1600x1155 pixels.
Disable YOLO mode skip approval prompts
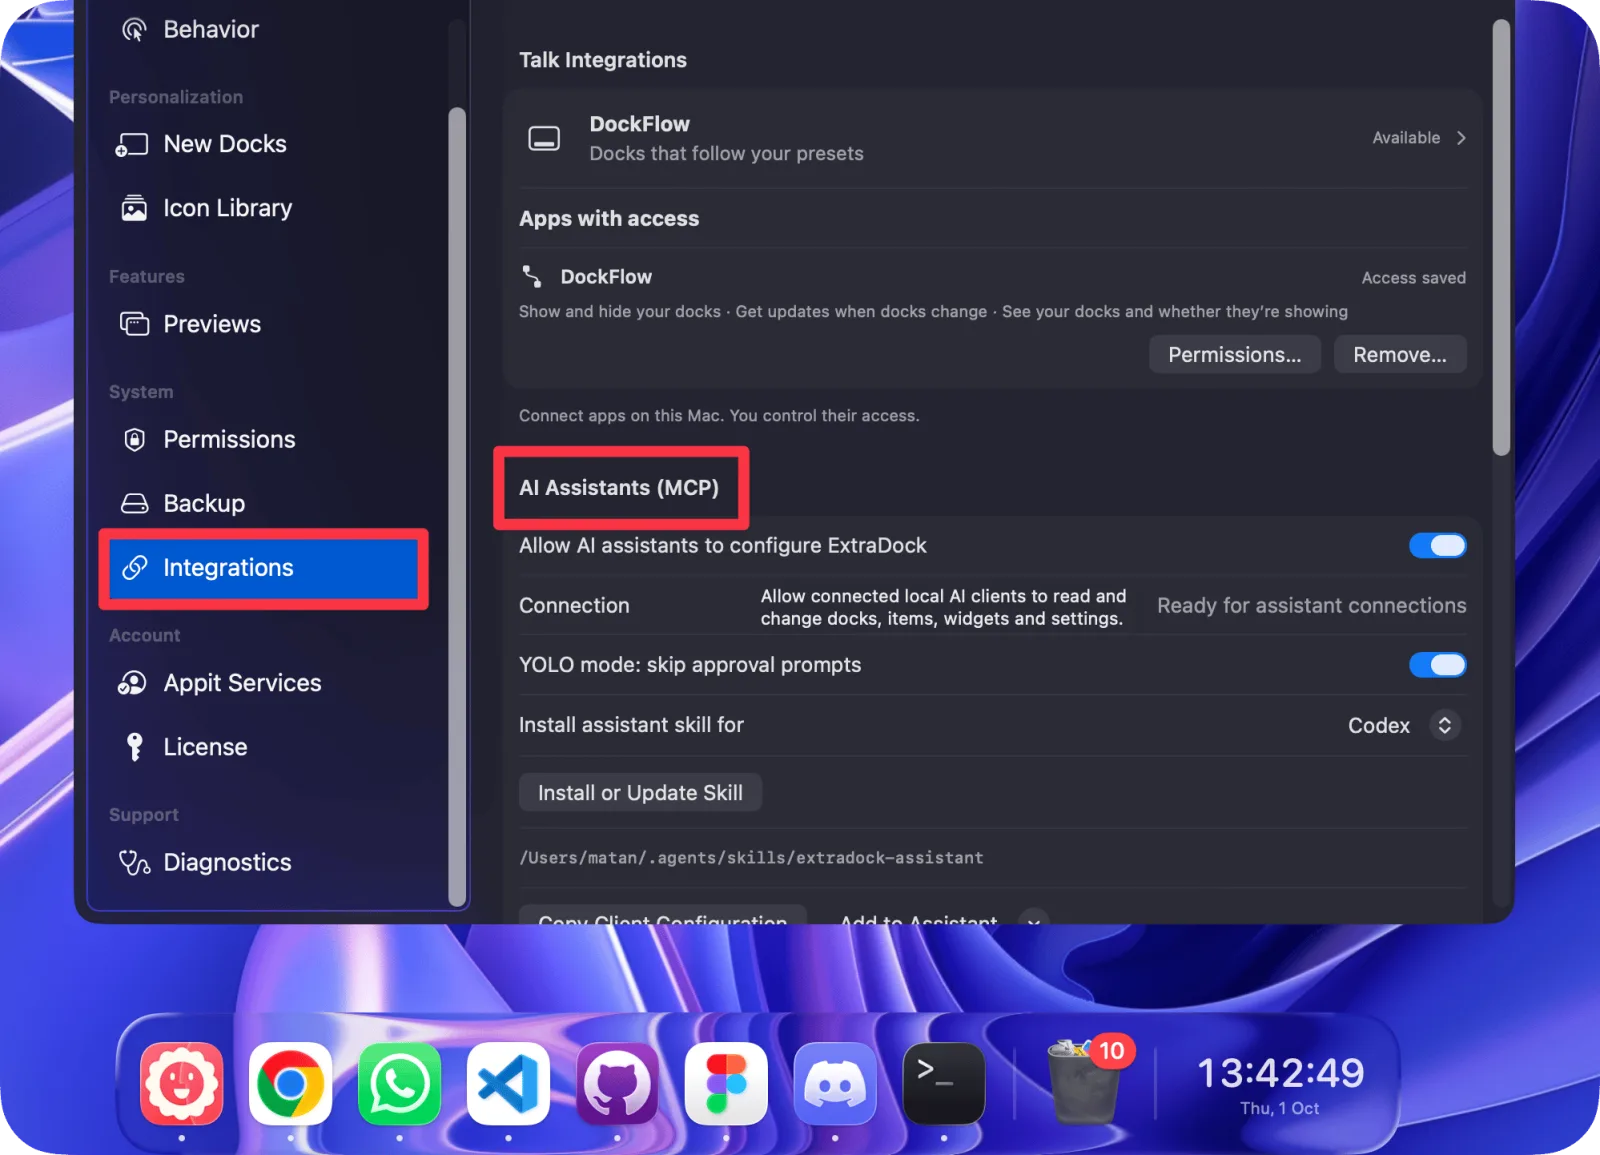[1437, 665]
